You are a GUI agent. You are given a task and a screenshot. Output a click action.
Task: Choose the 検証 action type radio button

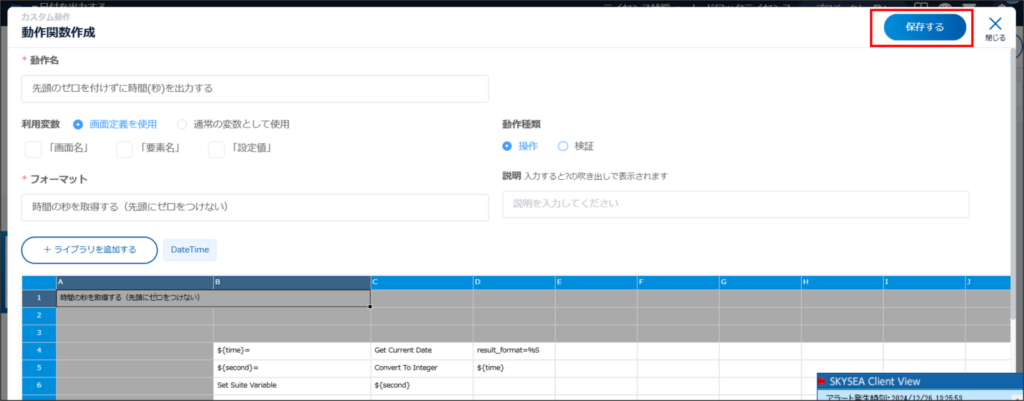pos(563,146)
